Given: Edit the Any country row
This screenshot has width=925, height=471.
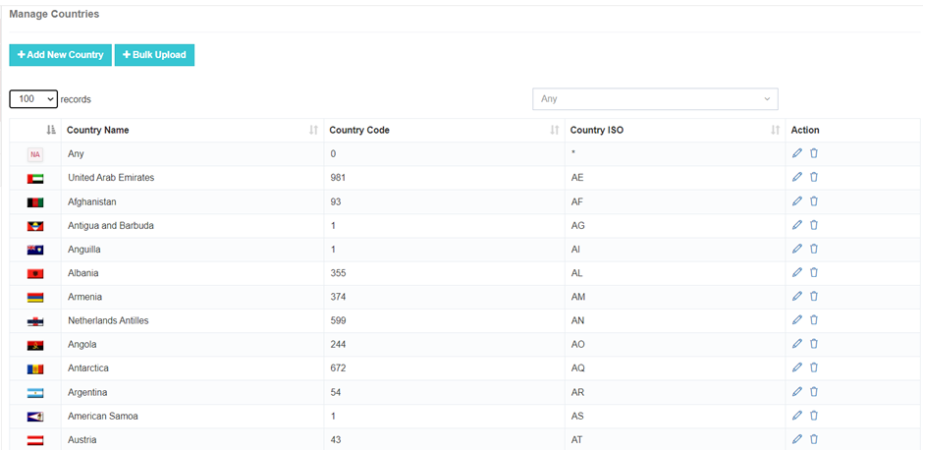Looking at the screenshot, I should coord(797,153).
